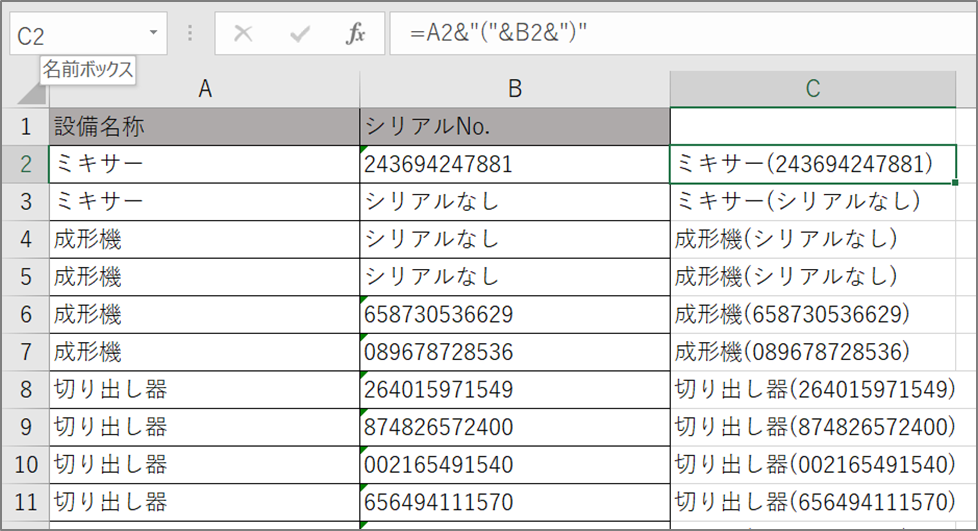Click the formula bar resize dots handle

[x=190, y=34]
